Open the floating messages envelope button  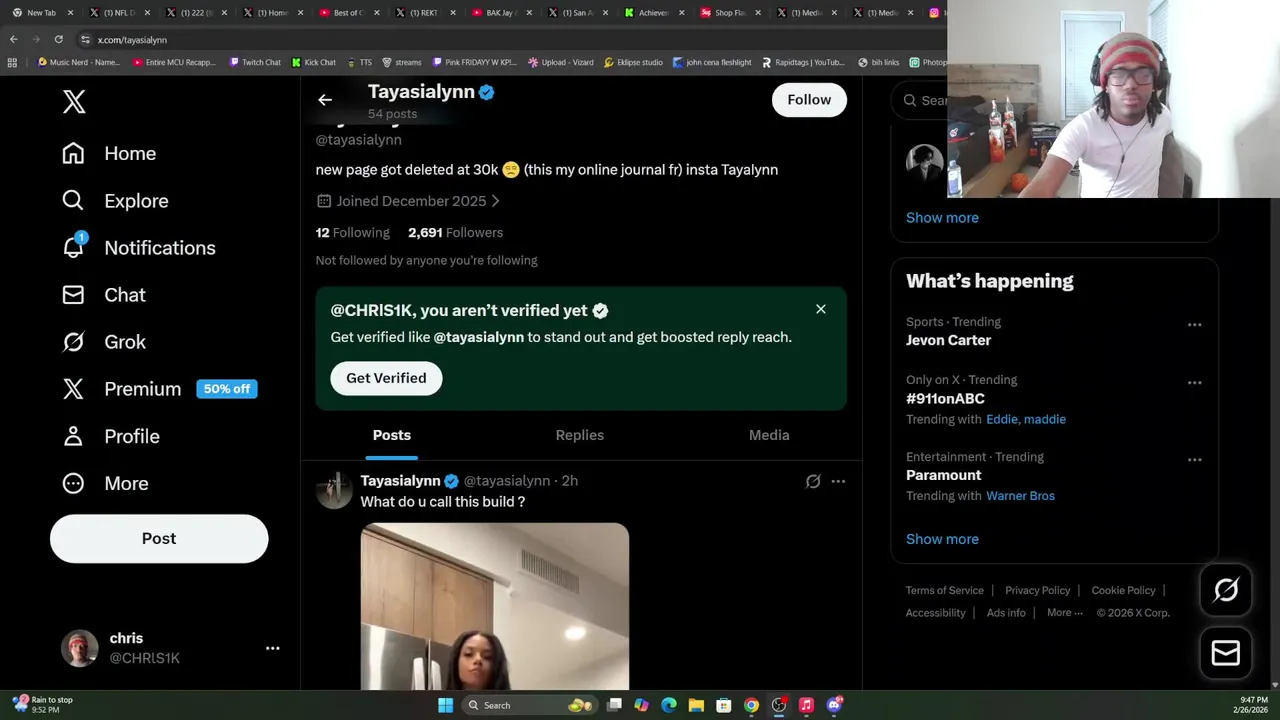(x=1226, y=653)
